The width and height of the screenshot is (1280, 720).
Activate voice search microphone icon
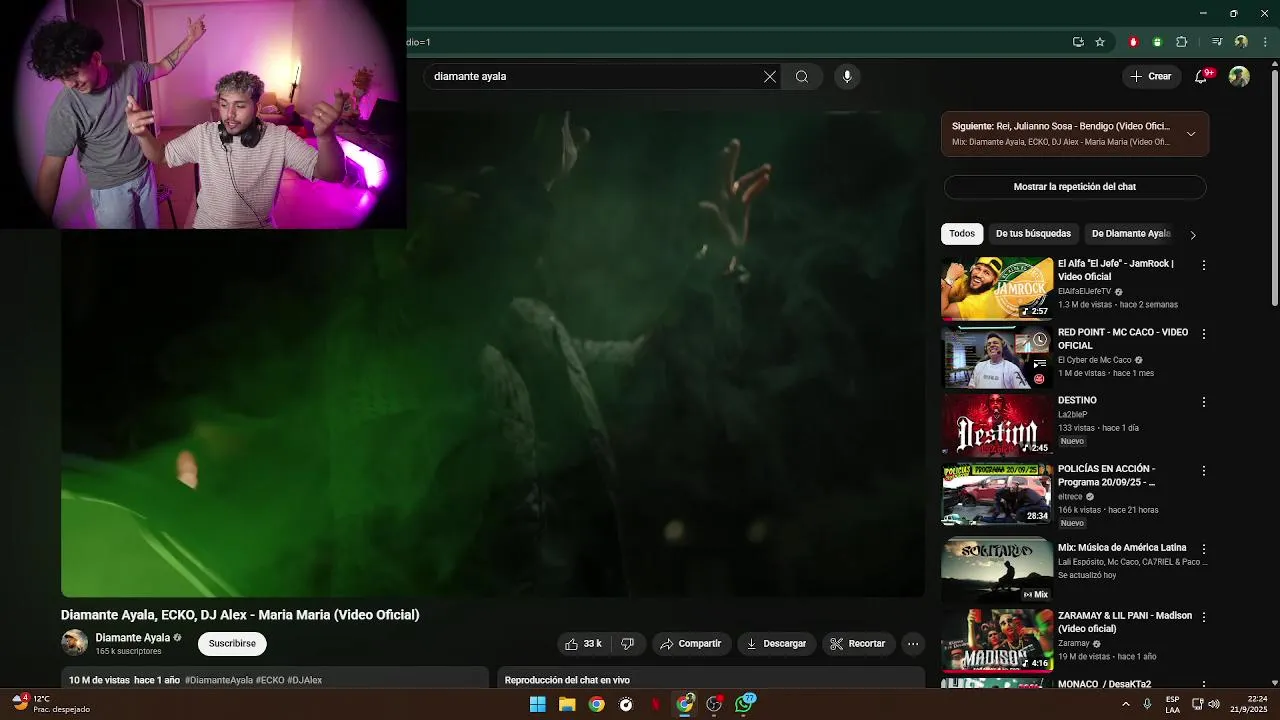pos(847,76)
